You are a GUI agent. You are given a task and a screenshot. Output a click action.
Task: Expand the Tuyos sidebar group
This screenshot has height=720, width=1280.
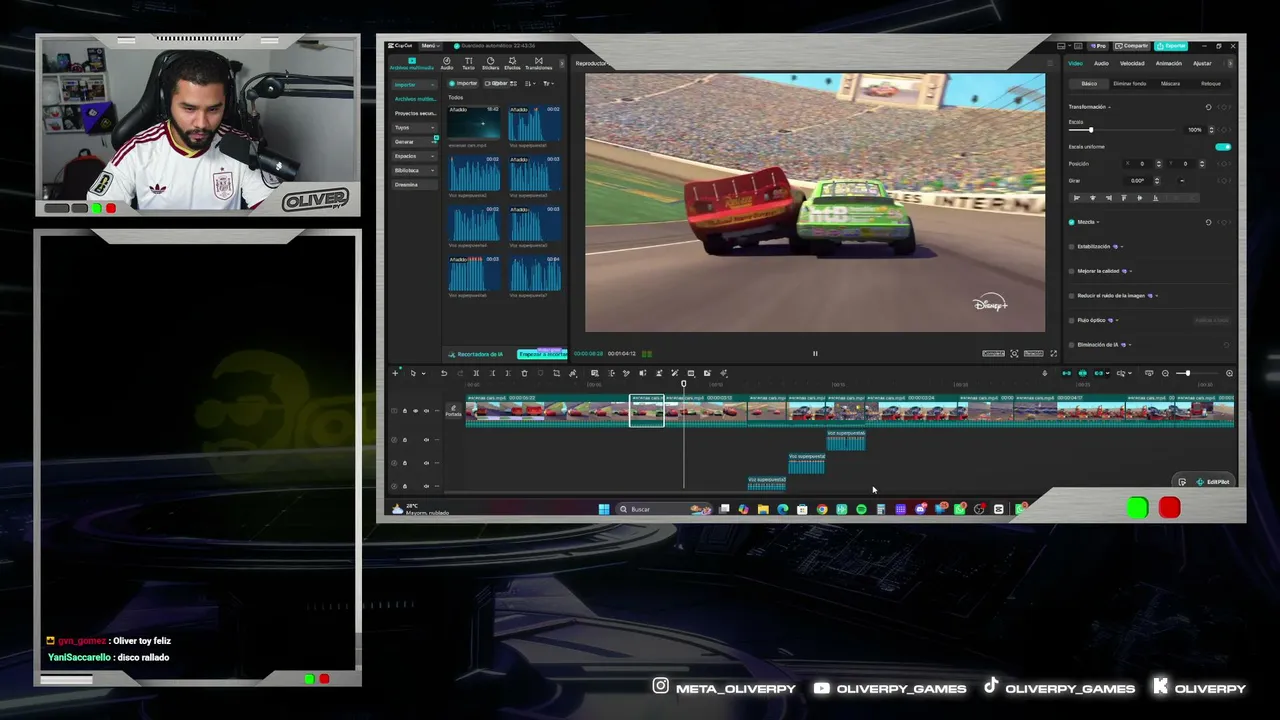point(415,127)
